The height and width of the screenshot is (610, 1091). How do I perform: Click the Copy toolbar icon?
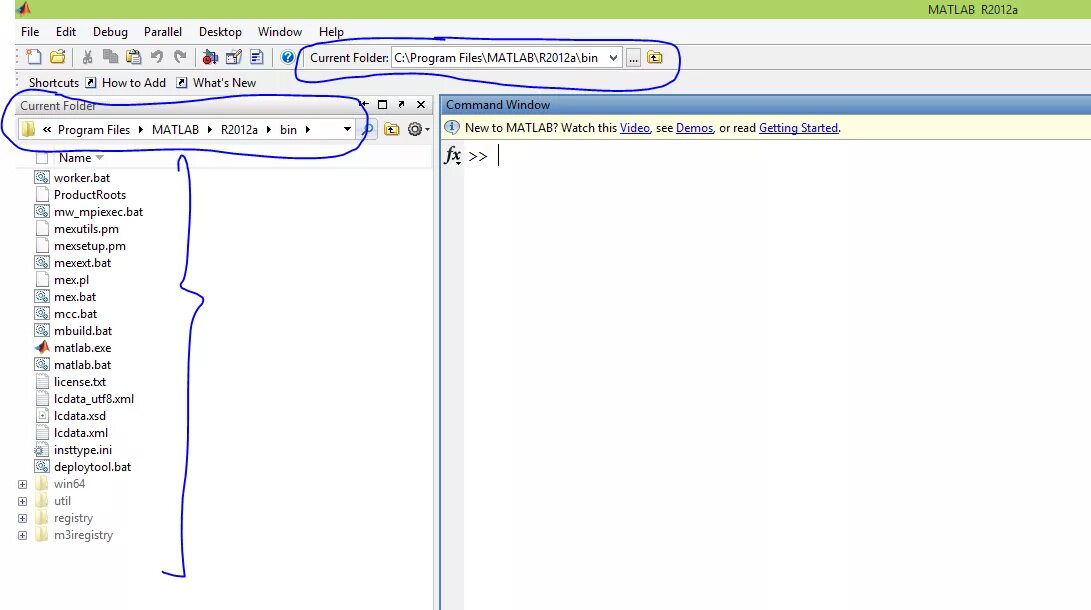click(110, 57)
